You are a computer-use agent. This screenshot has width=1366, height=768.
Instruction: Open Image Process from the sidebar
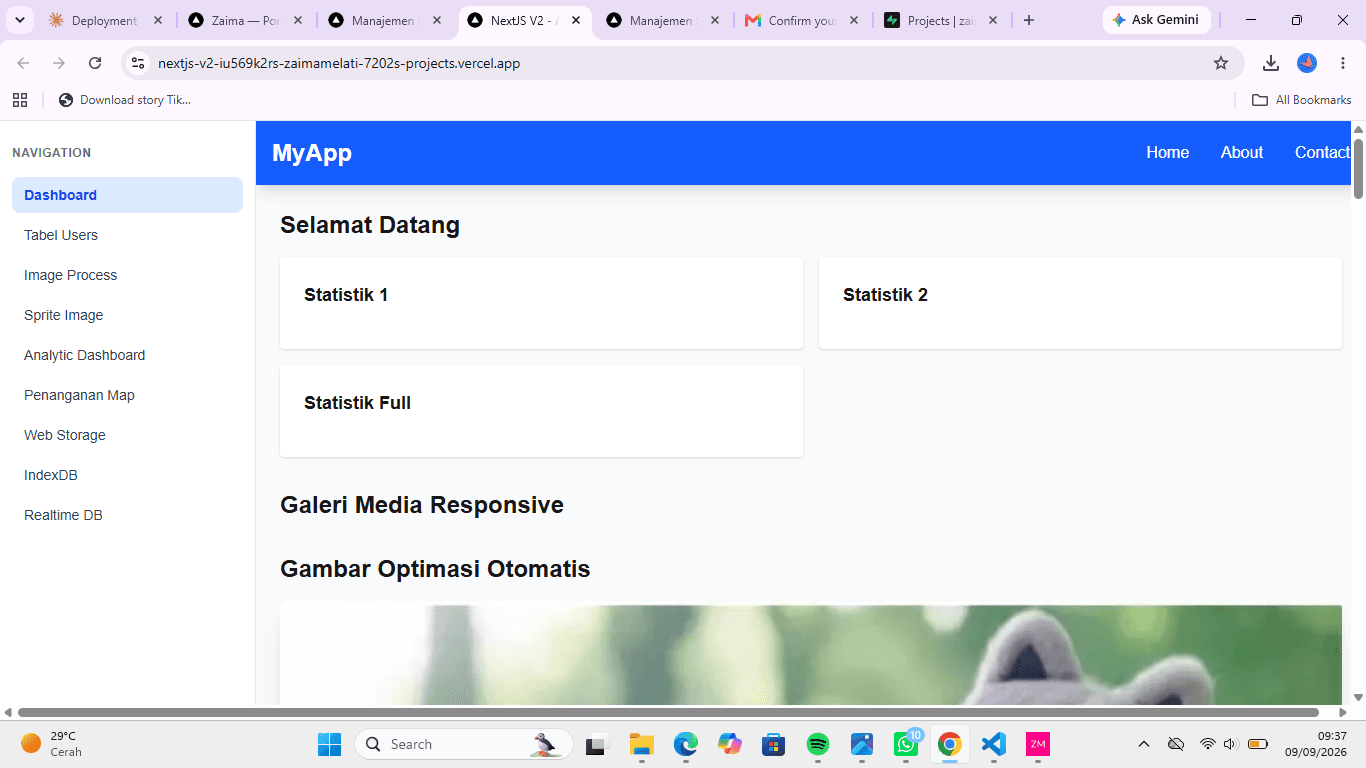pos(127,275)
